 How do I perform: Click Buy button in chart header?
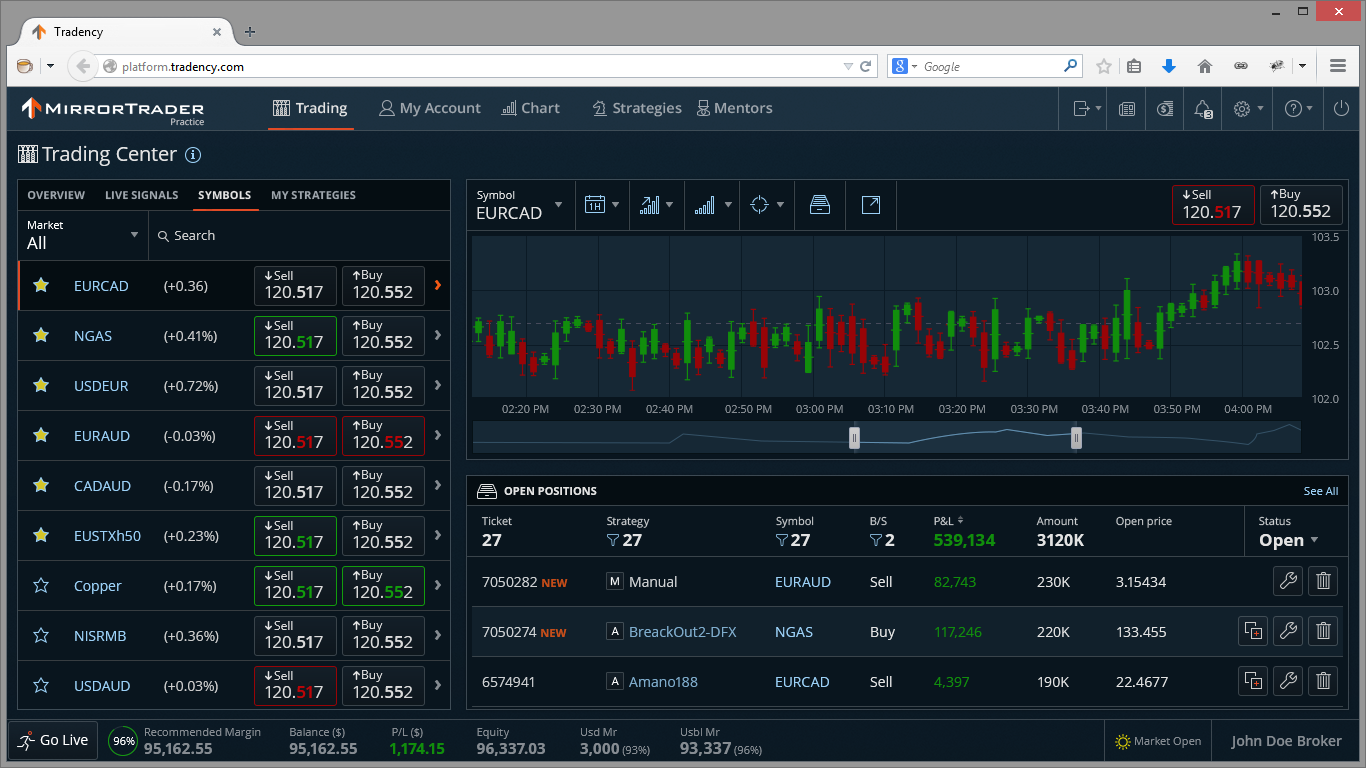[1301, 204]
